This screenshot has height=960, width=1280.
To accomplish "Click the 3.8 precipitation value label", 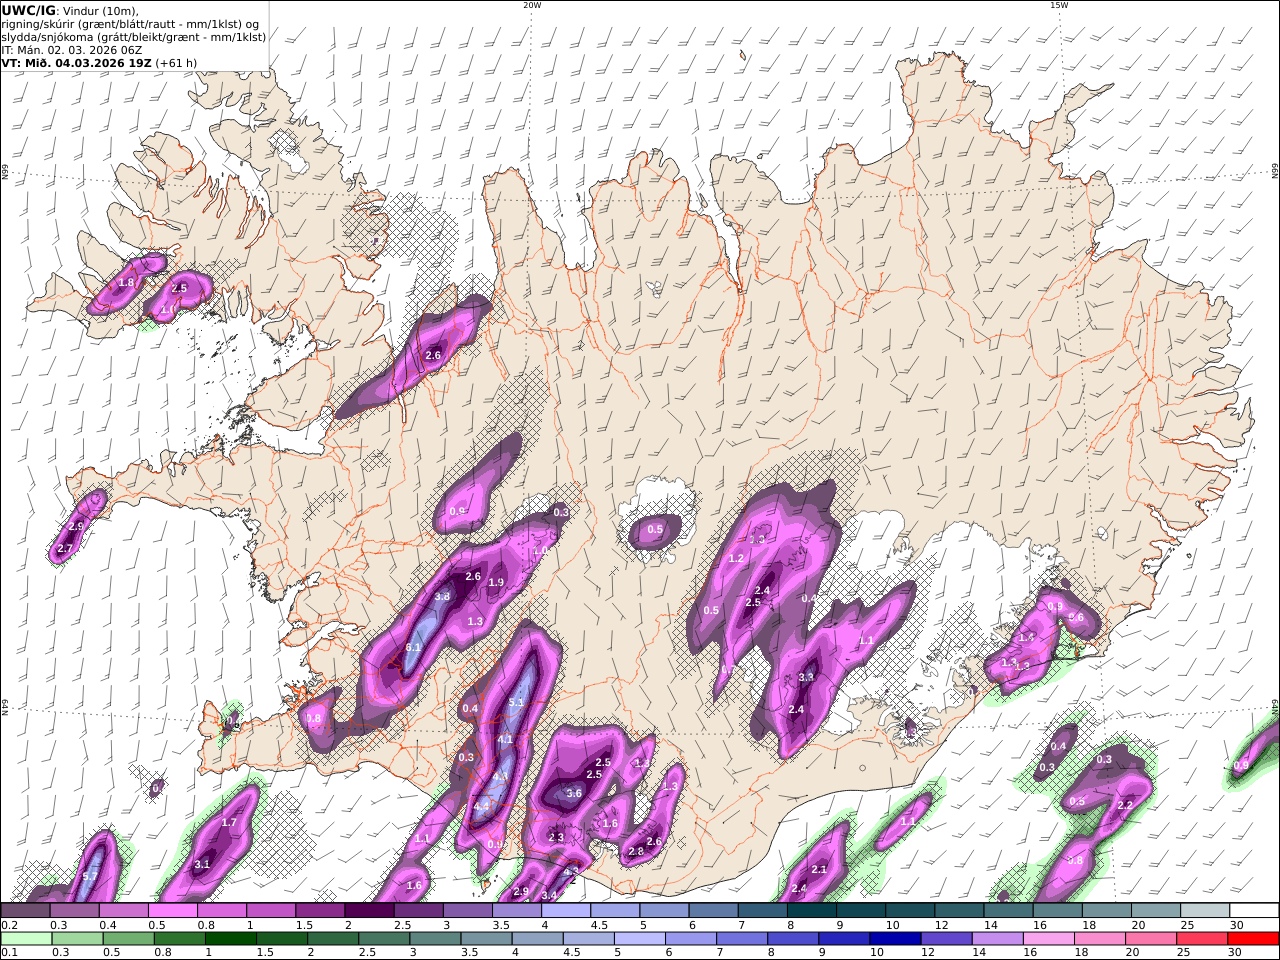I will pyautogui.click(x=443, y=596).
